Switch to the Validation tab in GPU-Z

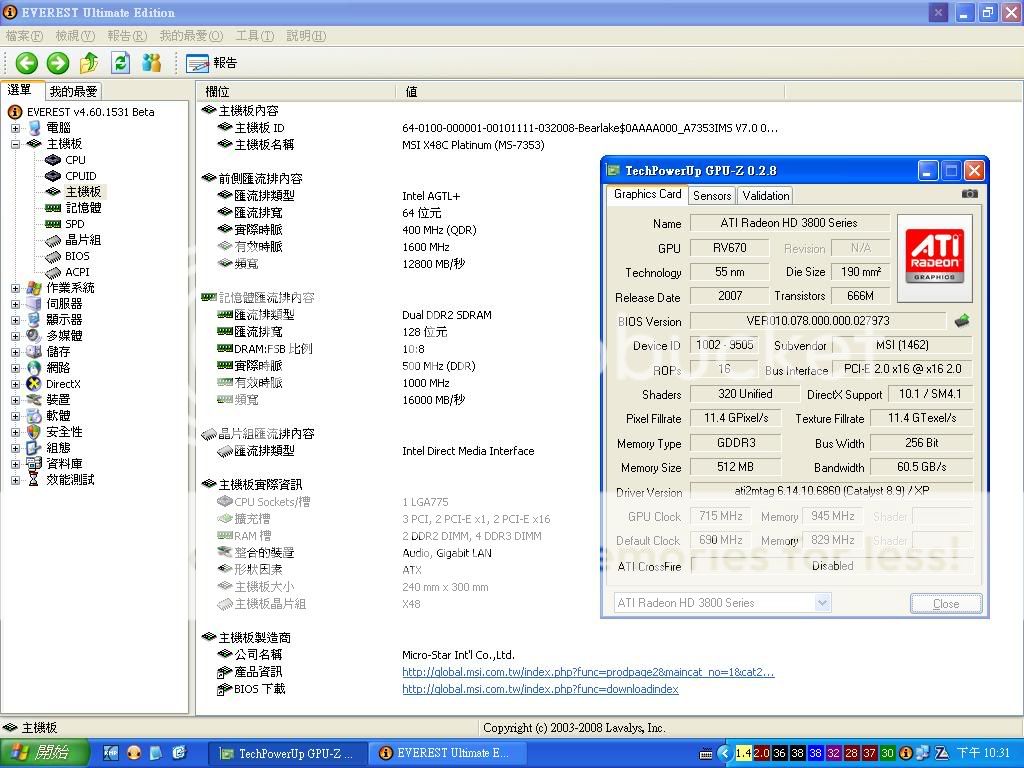tap(765, 195)
